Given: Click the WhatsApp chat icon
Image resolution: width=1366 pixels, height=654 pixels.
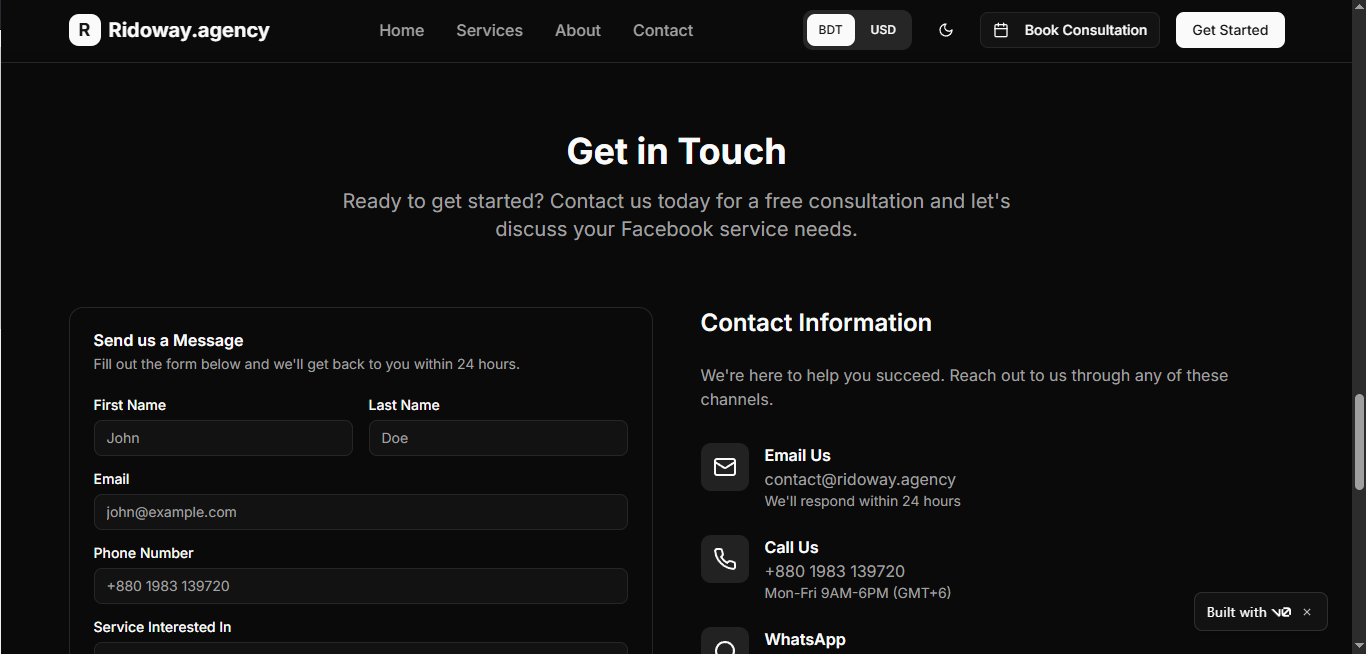Looking at the screenshot, I should pos(725,641).
